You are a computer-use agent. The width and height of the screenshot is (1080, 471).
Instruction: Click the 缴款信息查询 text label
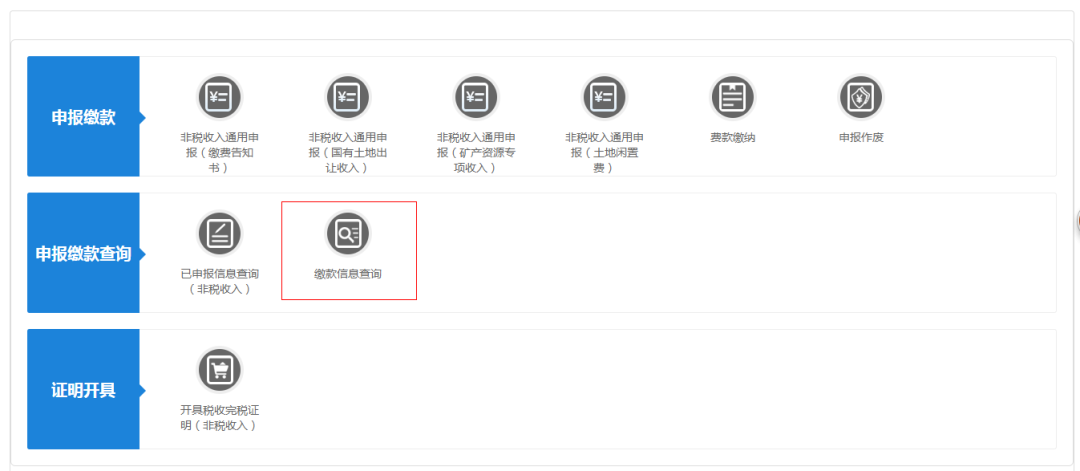tap(348, 273)
